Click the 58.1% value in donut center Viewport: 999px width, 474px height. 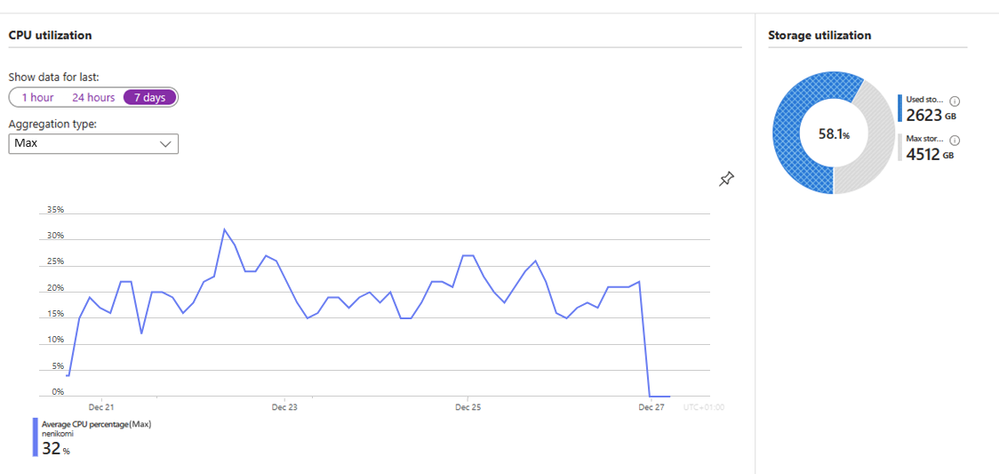point(833,134)
